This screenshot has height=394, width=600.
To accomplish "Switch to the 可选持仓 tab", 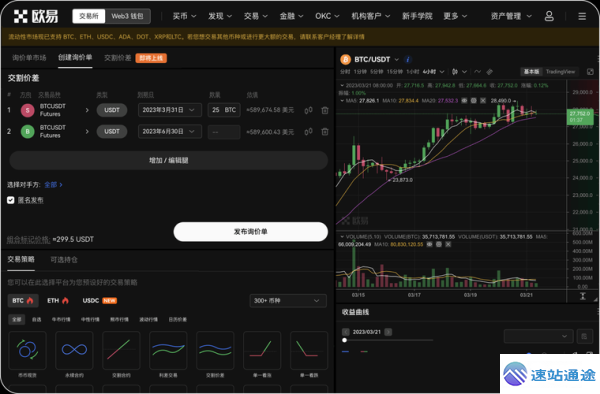I will tap(64, 260).
